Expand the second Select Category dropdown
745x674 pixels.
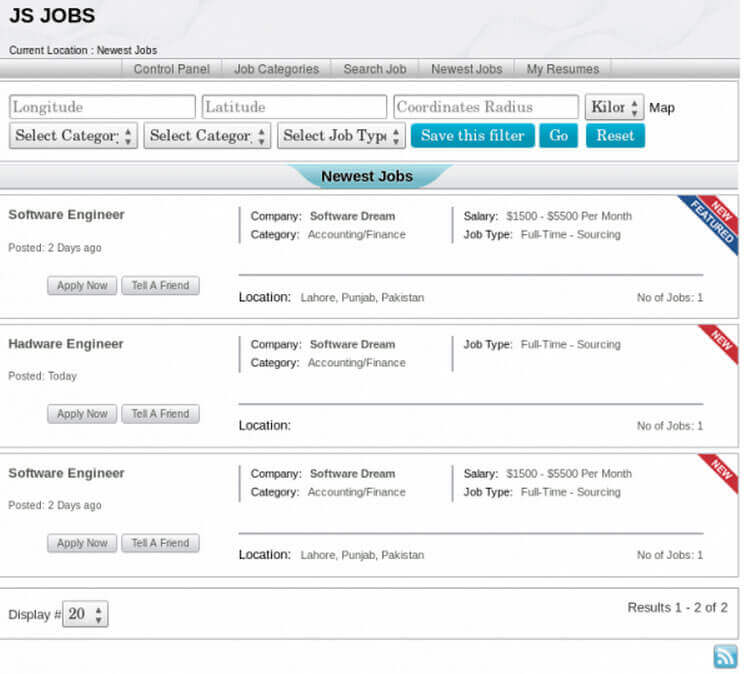[207, 136]
